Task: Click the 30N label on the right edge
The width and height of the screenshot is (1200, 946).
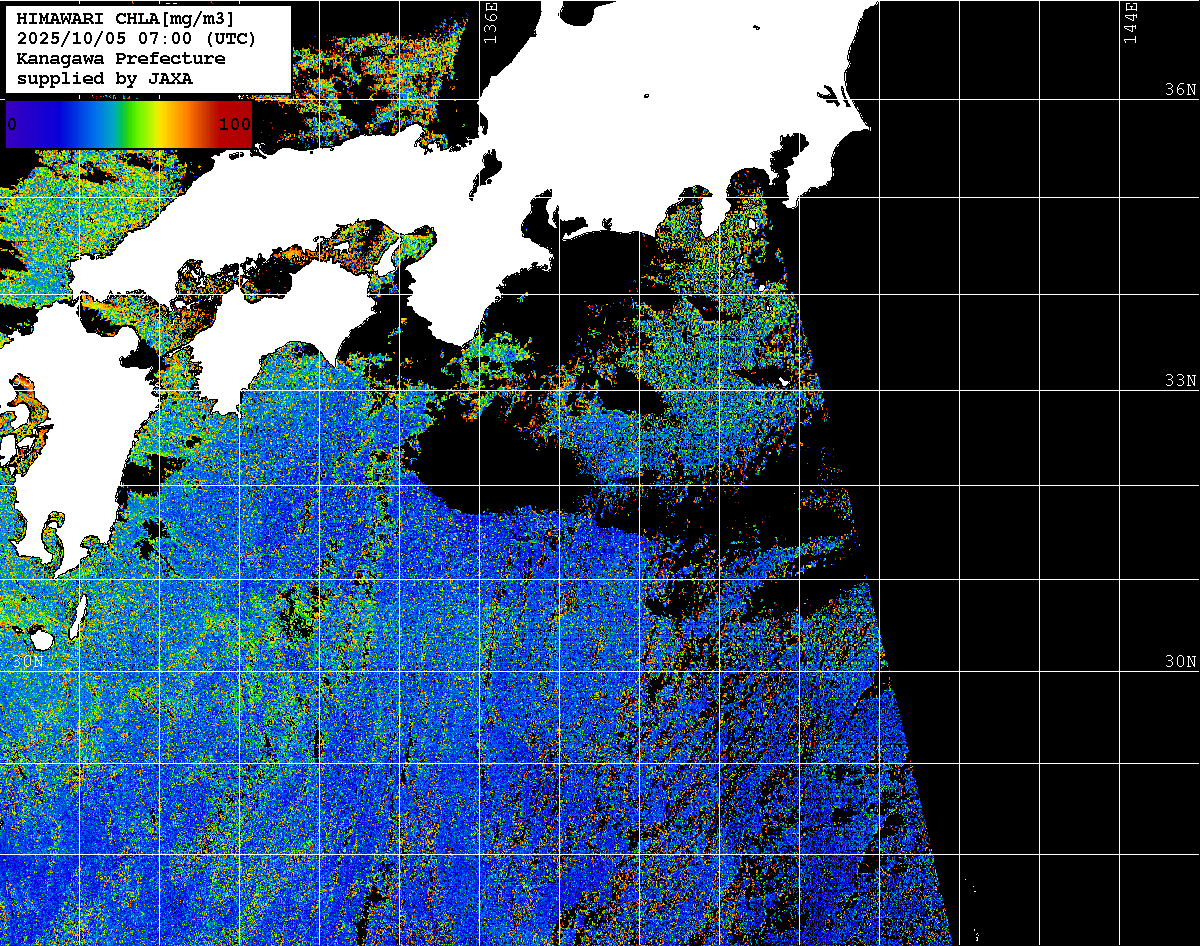Action: [x=1180, y=661]
